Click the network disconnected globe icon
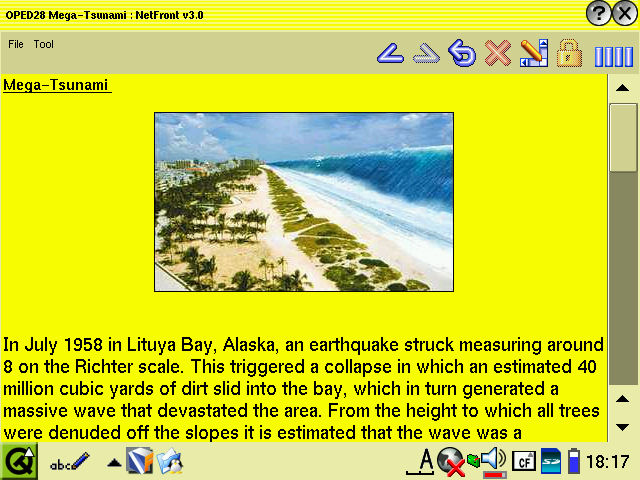 click(451, 462)
